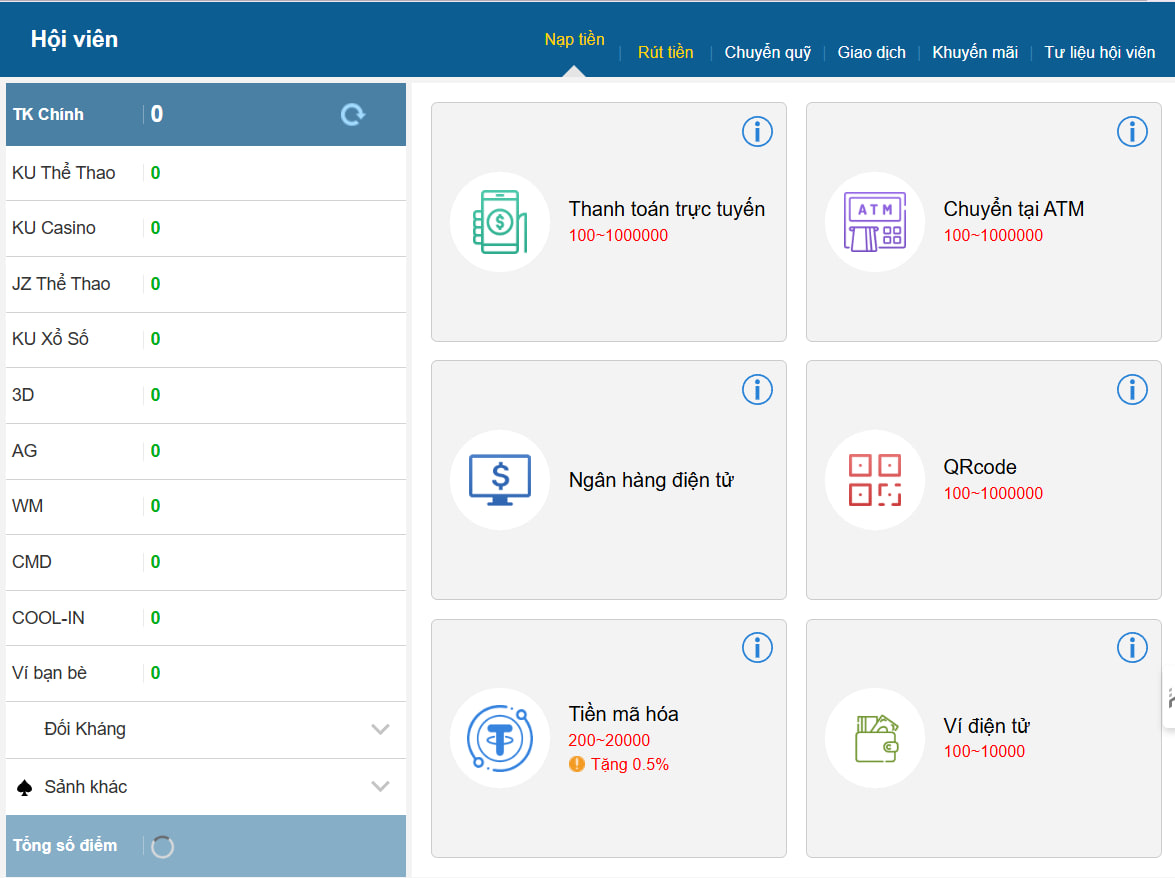
Task: Open info icon on Chuyển tại ATM card
Action: (x=1131, y=131)
